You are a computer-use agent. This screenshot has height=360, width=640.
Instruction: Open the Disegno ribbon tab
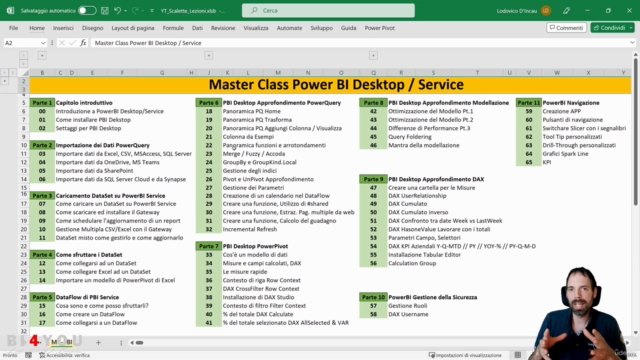[93, 28]
